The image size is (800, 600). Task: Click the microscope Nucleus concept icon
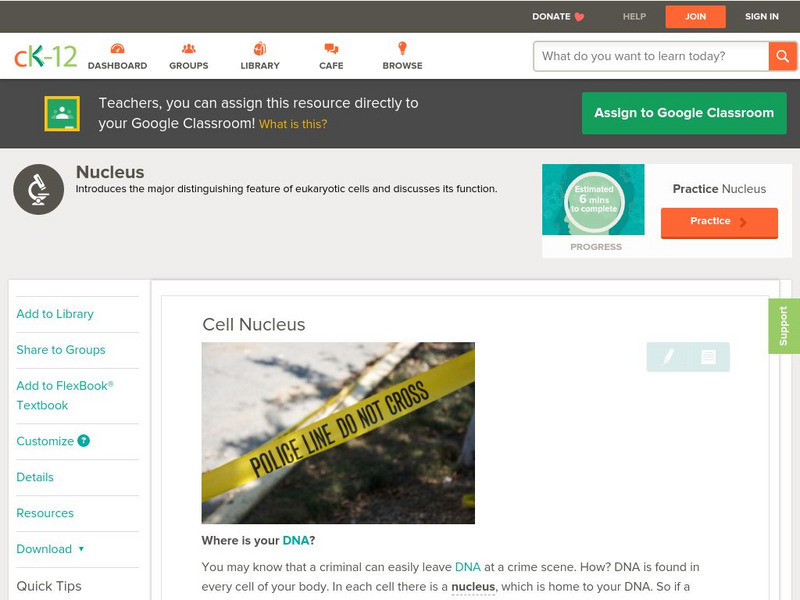[x=39, y=189]
